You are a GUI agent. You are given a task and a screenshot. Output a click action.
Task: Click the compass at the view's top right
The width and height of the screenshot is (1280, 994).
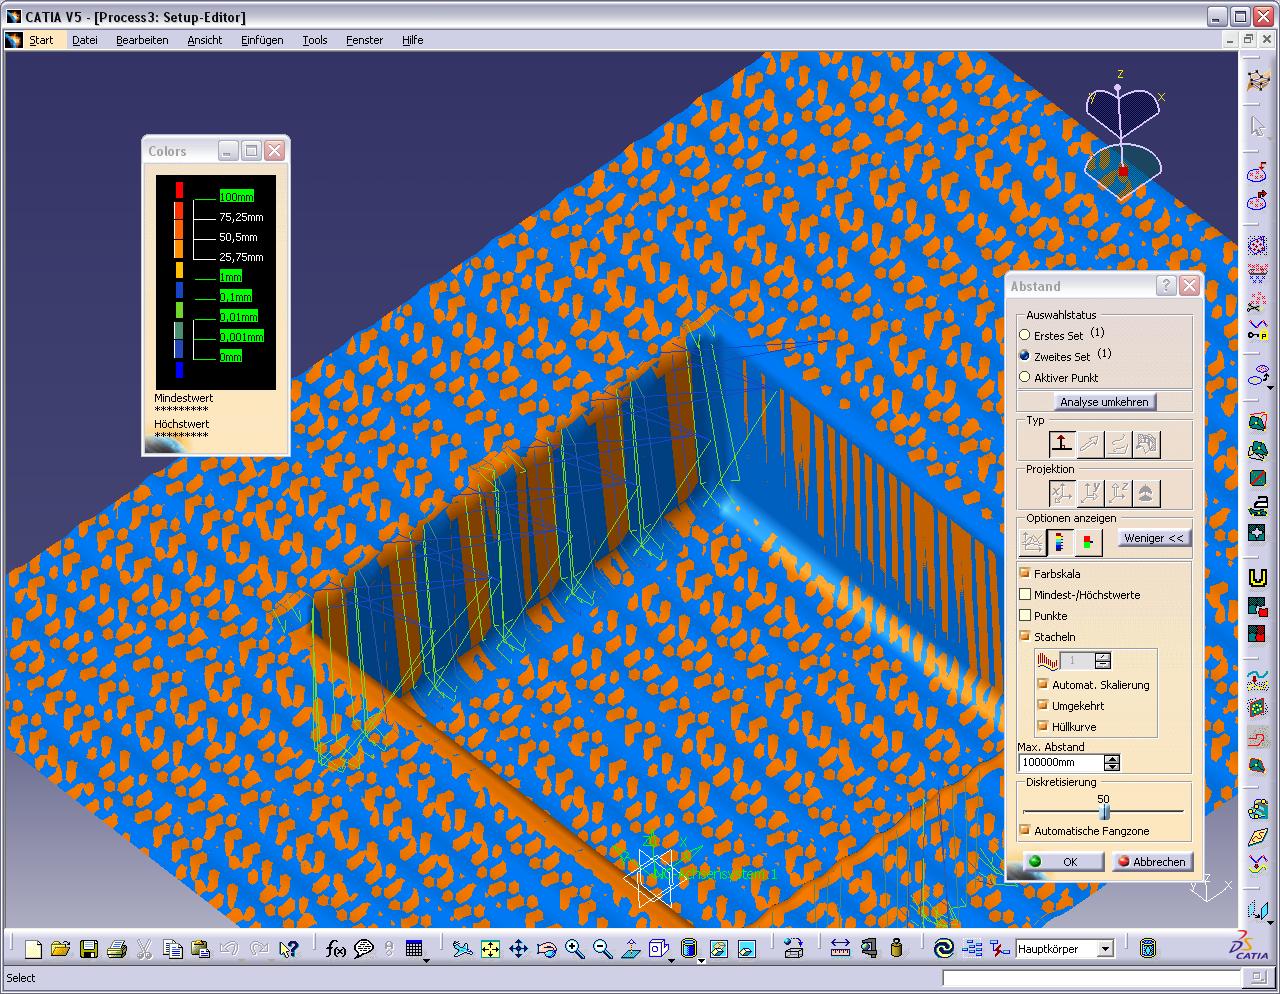[1122, 135]
